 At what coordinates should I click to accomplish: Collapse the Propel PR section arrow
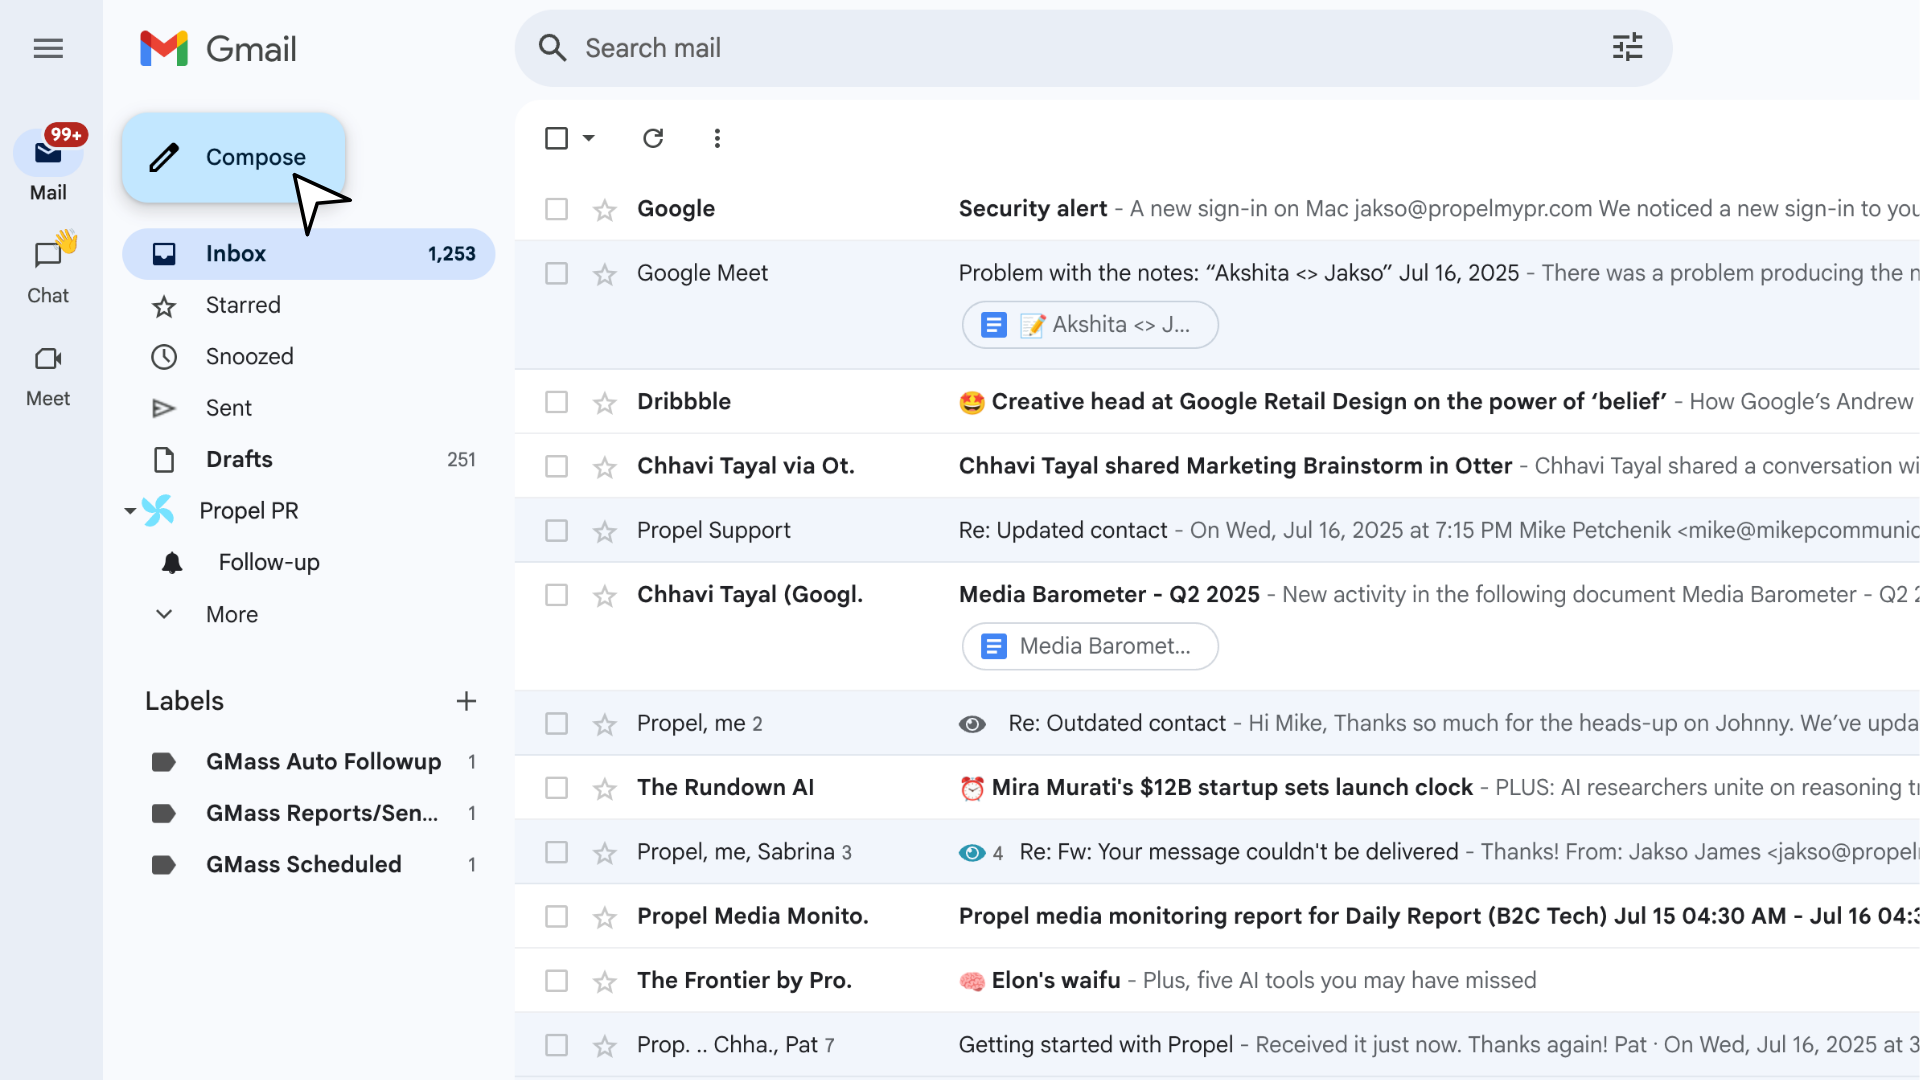point(130,511)
